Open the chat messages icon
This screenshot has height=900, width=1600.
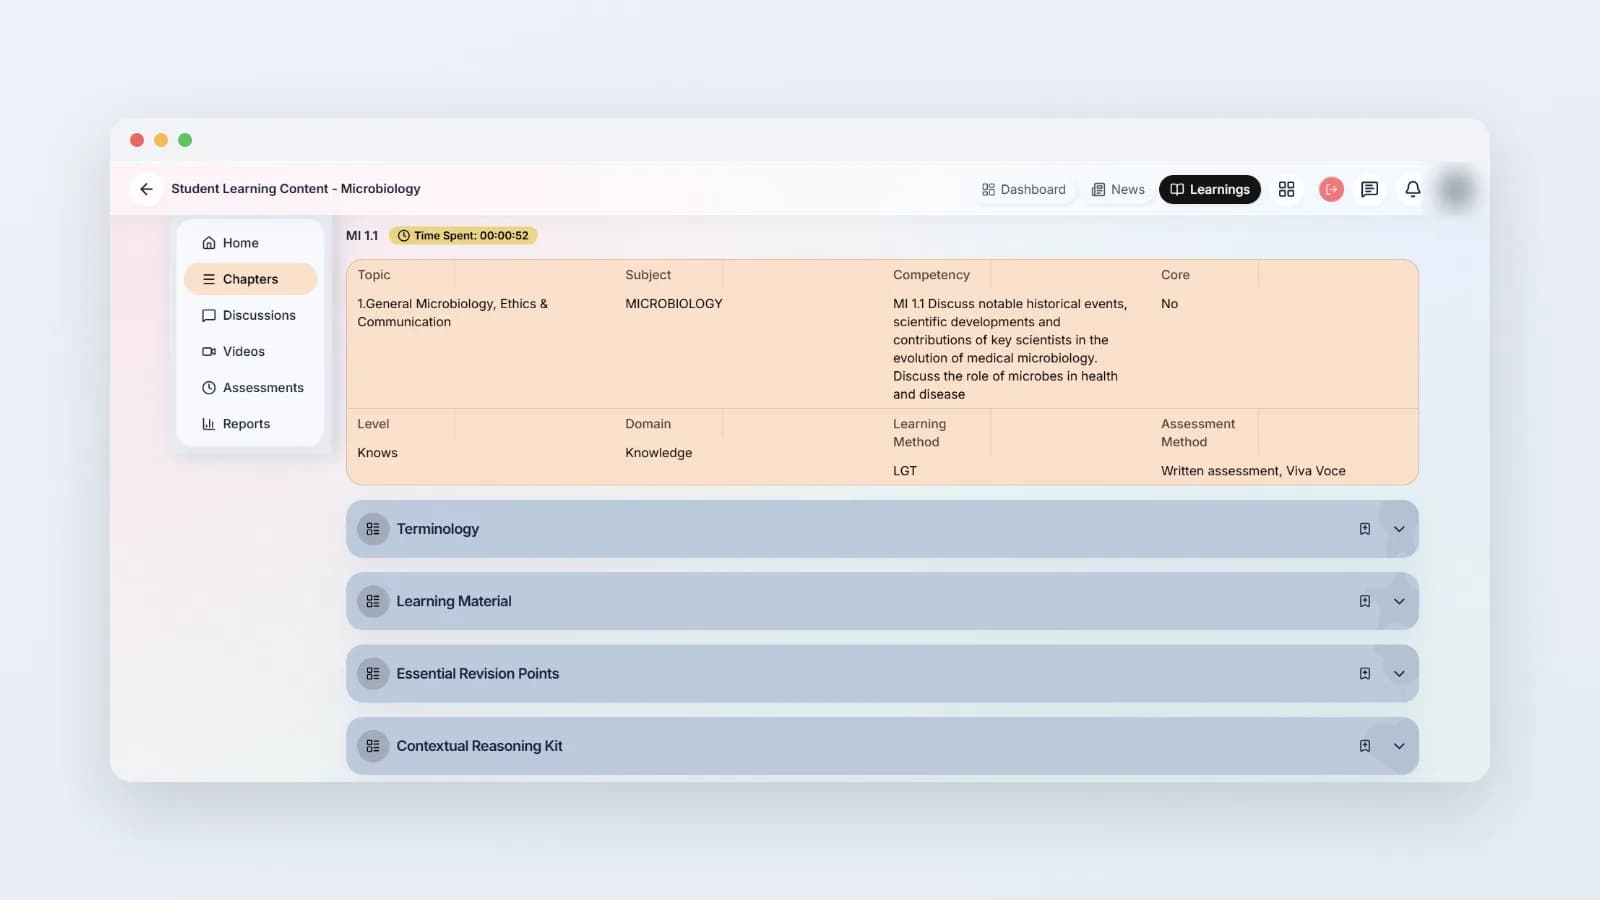pyautogui.click(x=1370, y=189)
